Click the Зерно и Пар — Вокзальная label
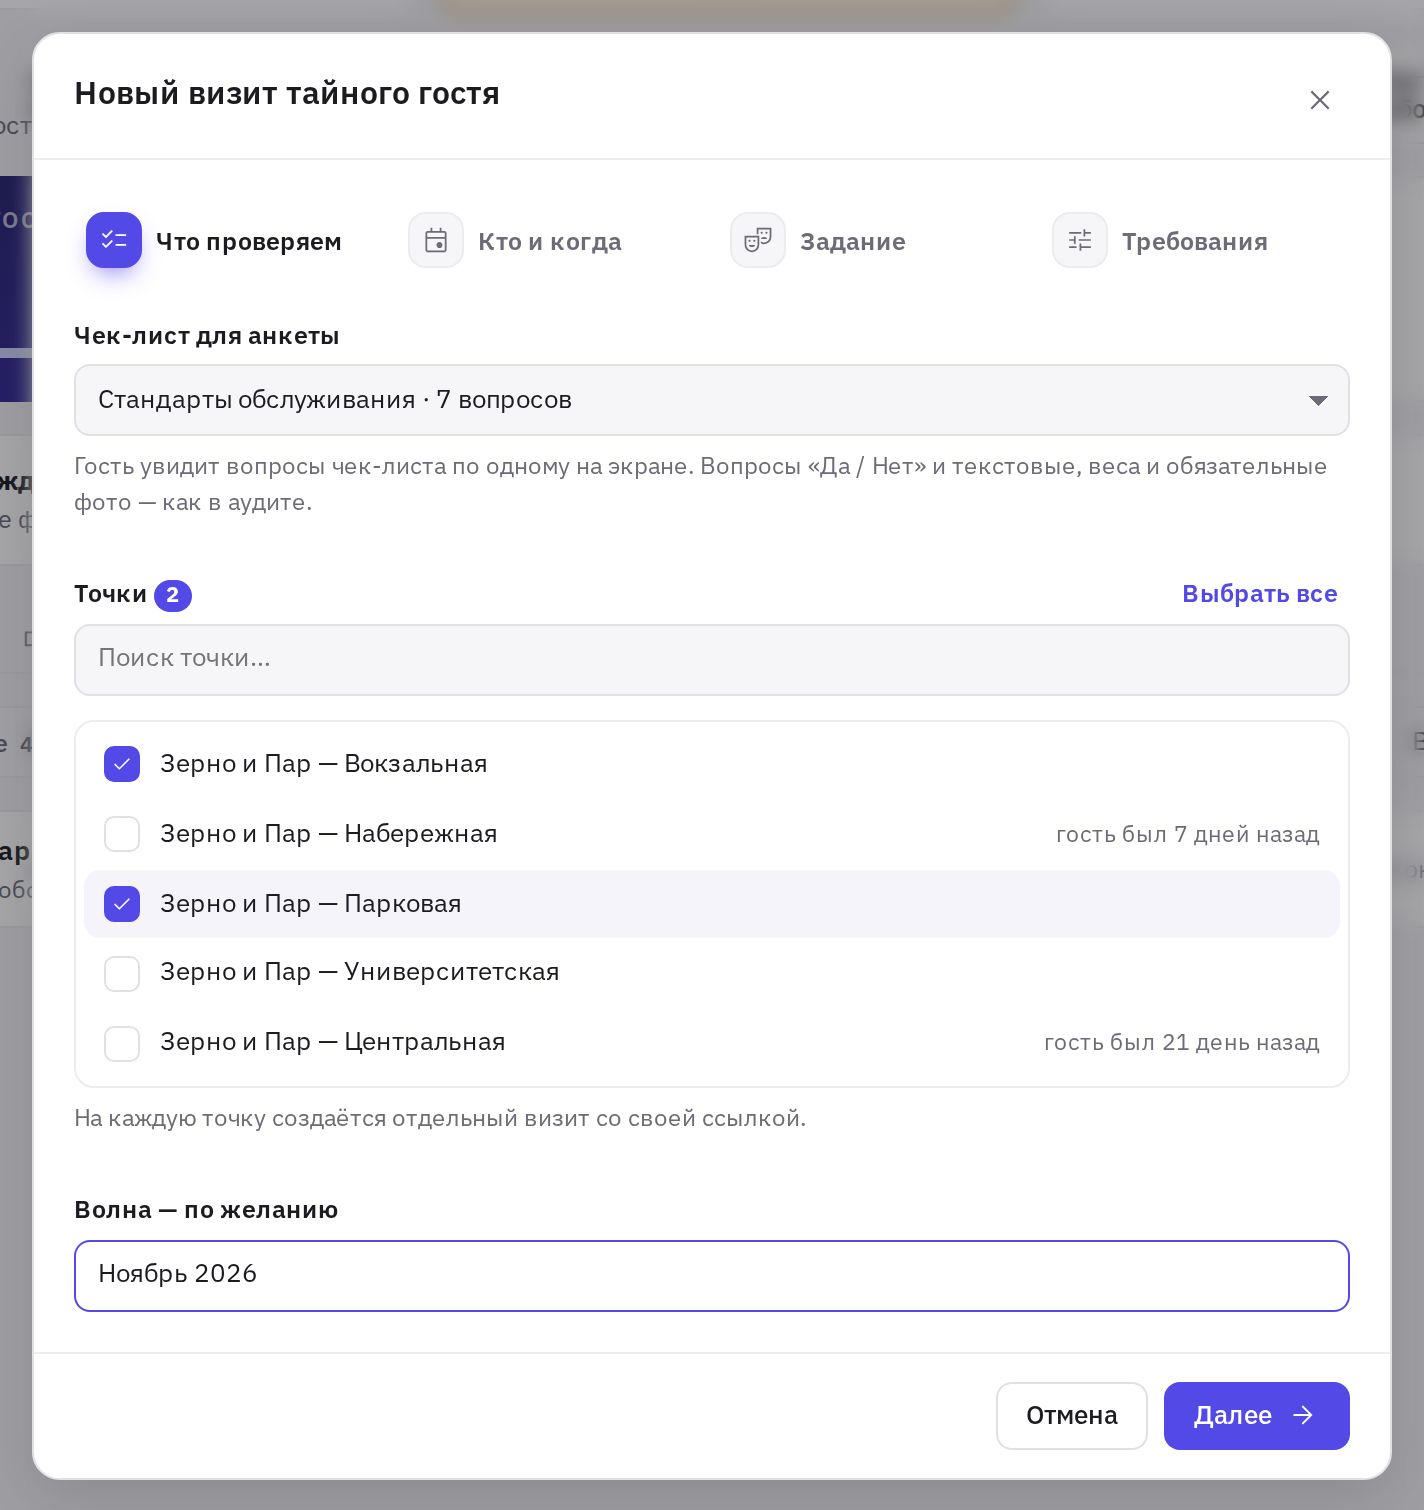This screenshot has width=1424, height=1510. click(324, 764)
